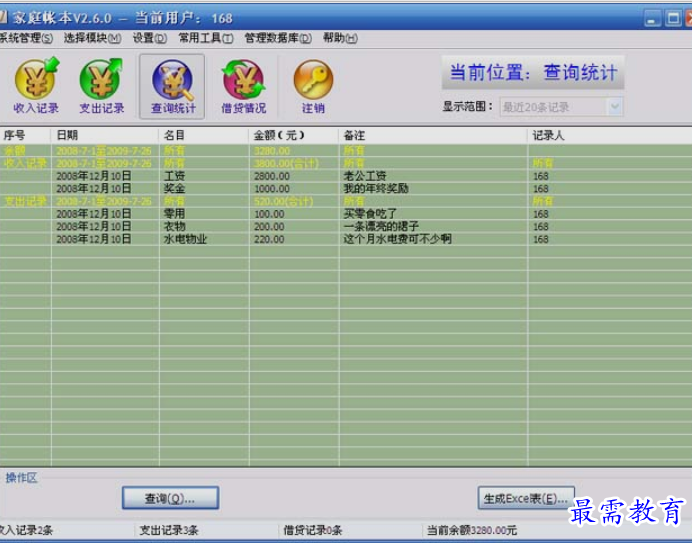Expand the 显示范围 dropdown arrow

coord(615,107)
